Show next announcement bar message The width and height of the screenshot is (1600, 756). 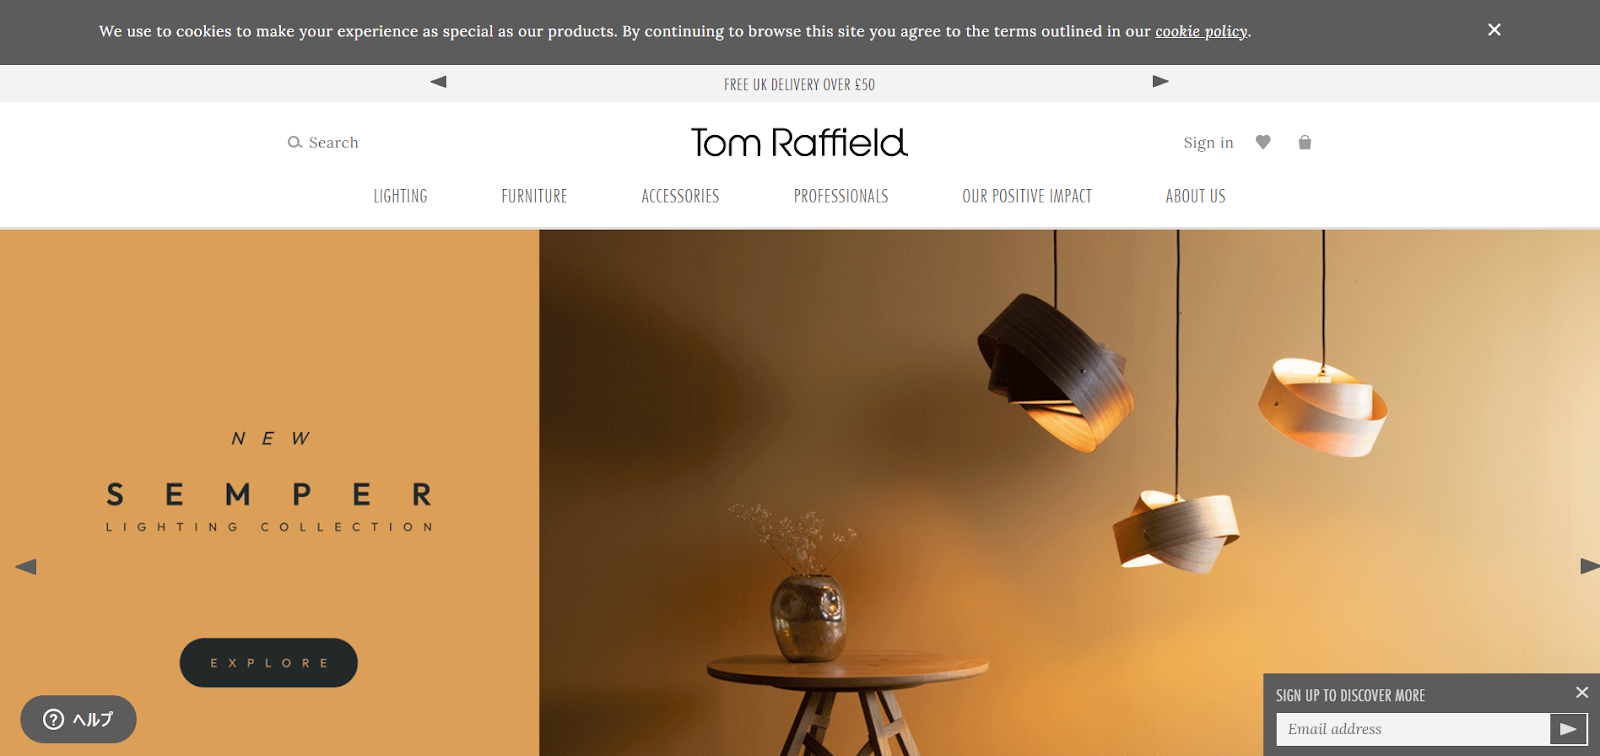(1161, 82)
